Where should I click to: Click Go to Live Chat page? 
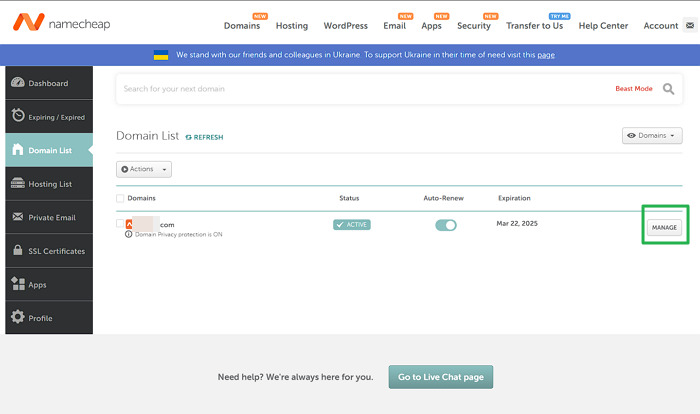pos(441,377)
